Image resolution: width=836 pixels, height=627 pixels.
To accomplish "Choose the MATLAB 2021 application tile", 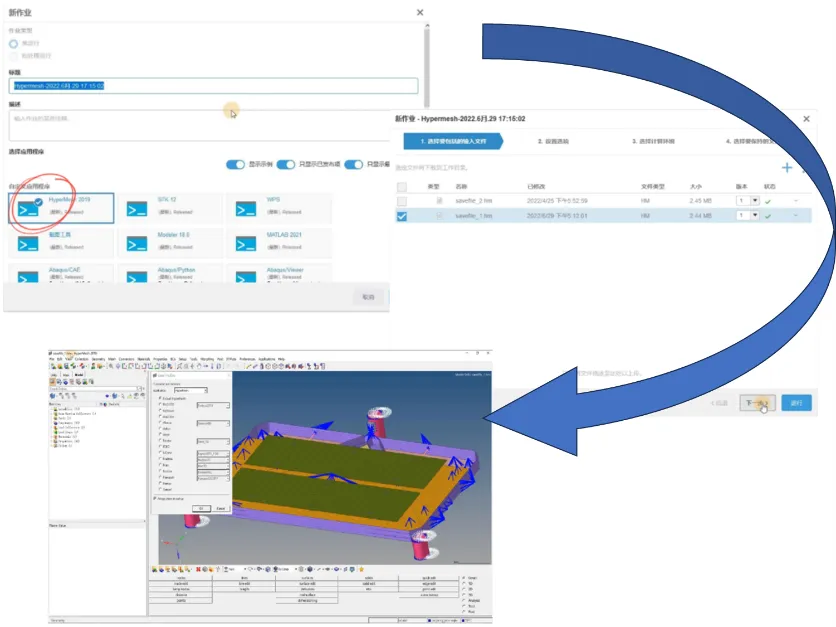I will pos(281,241).
